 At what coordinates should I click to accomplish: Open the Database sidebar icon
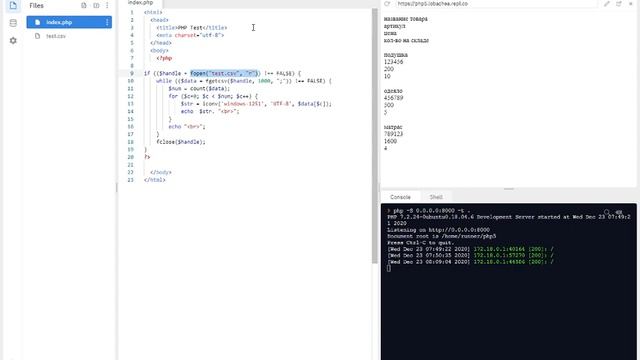[13, 23]
